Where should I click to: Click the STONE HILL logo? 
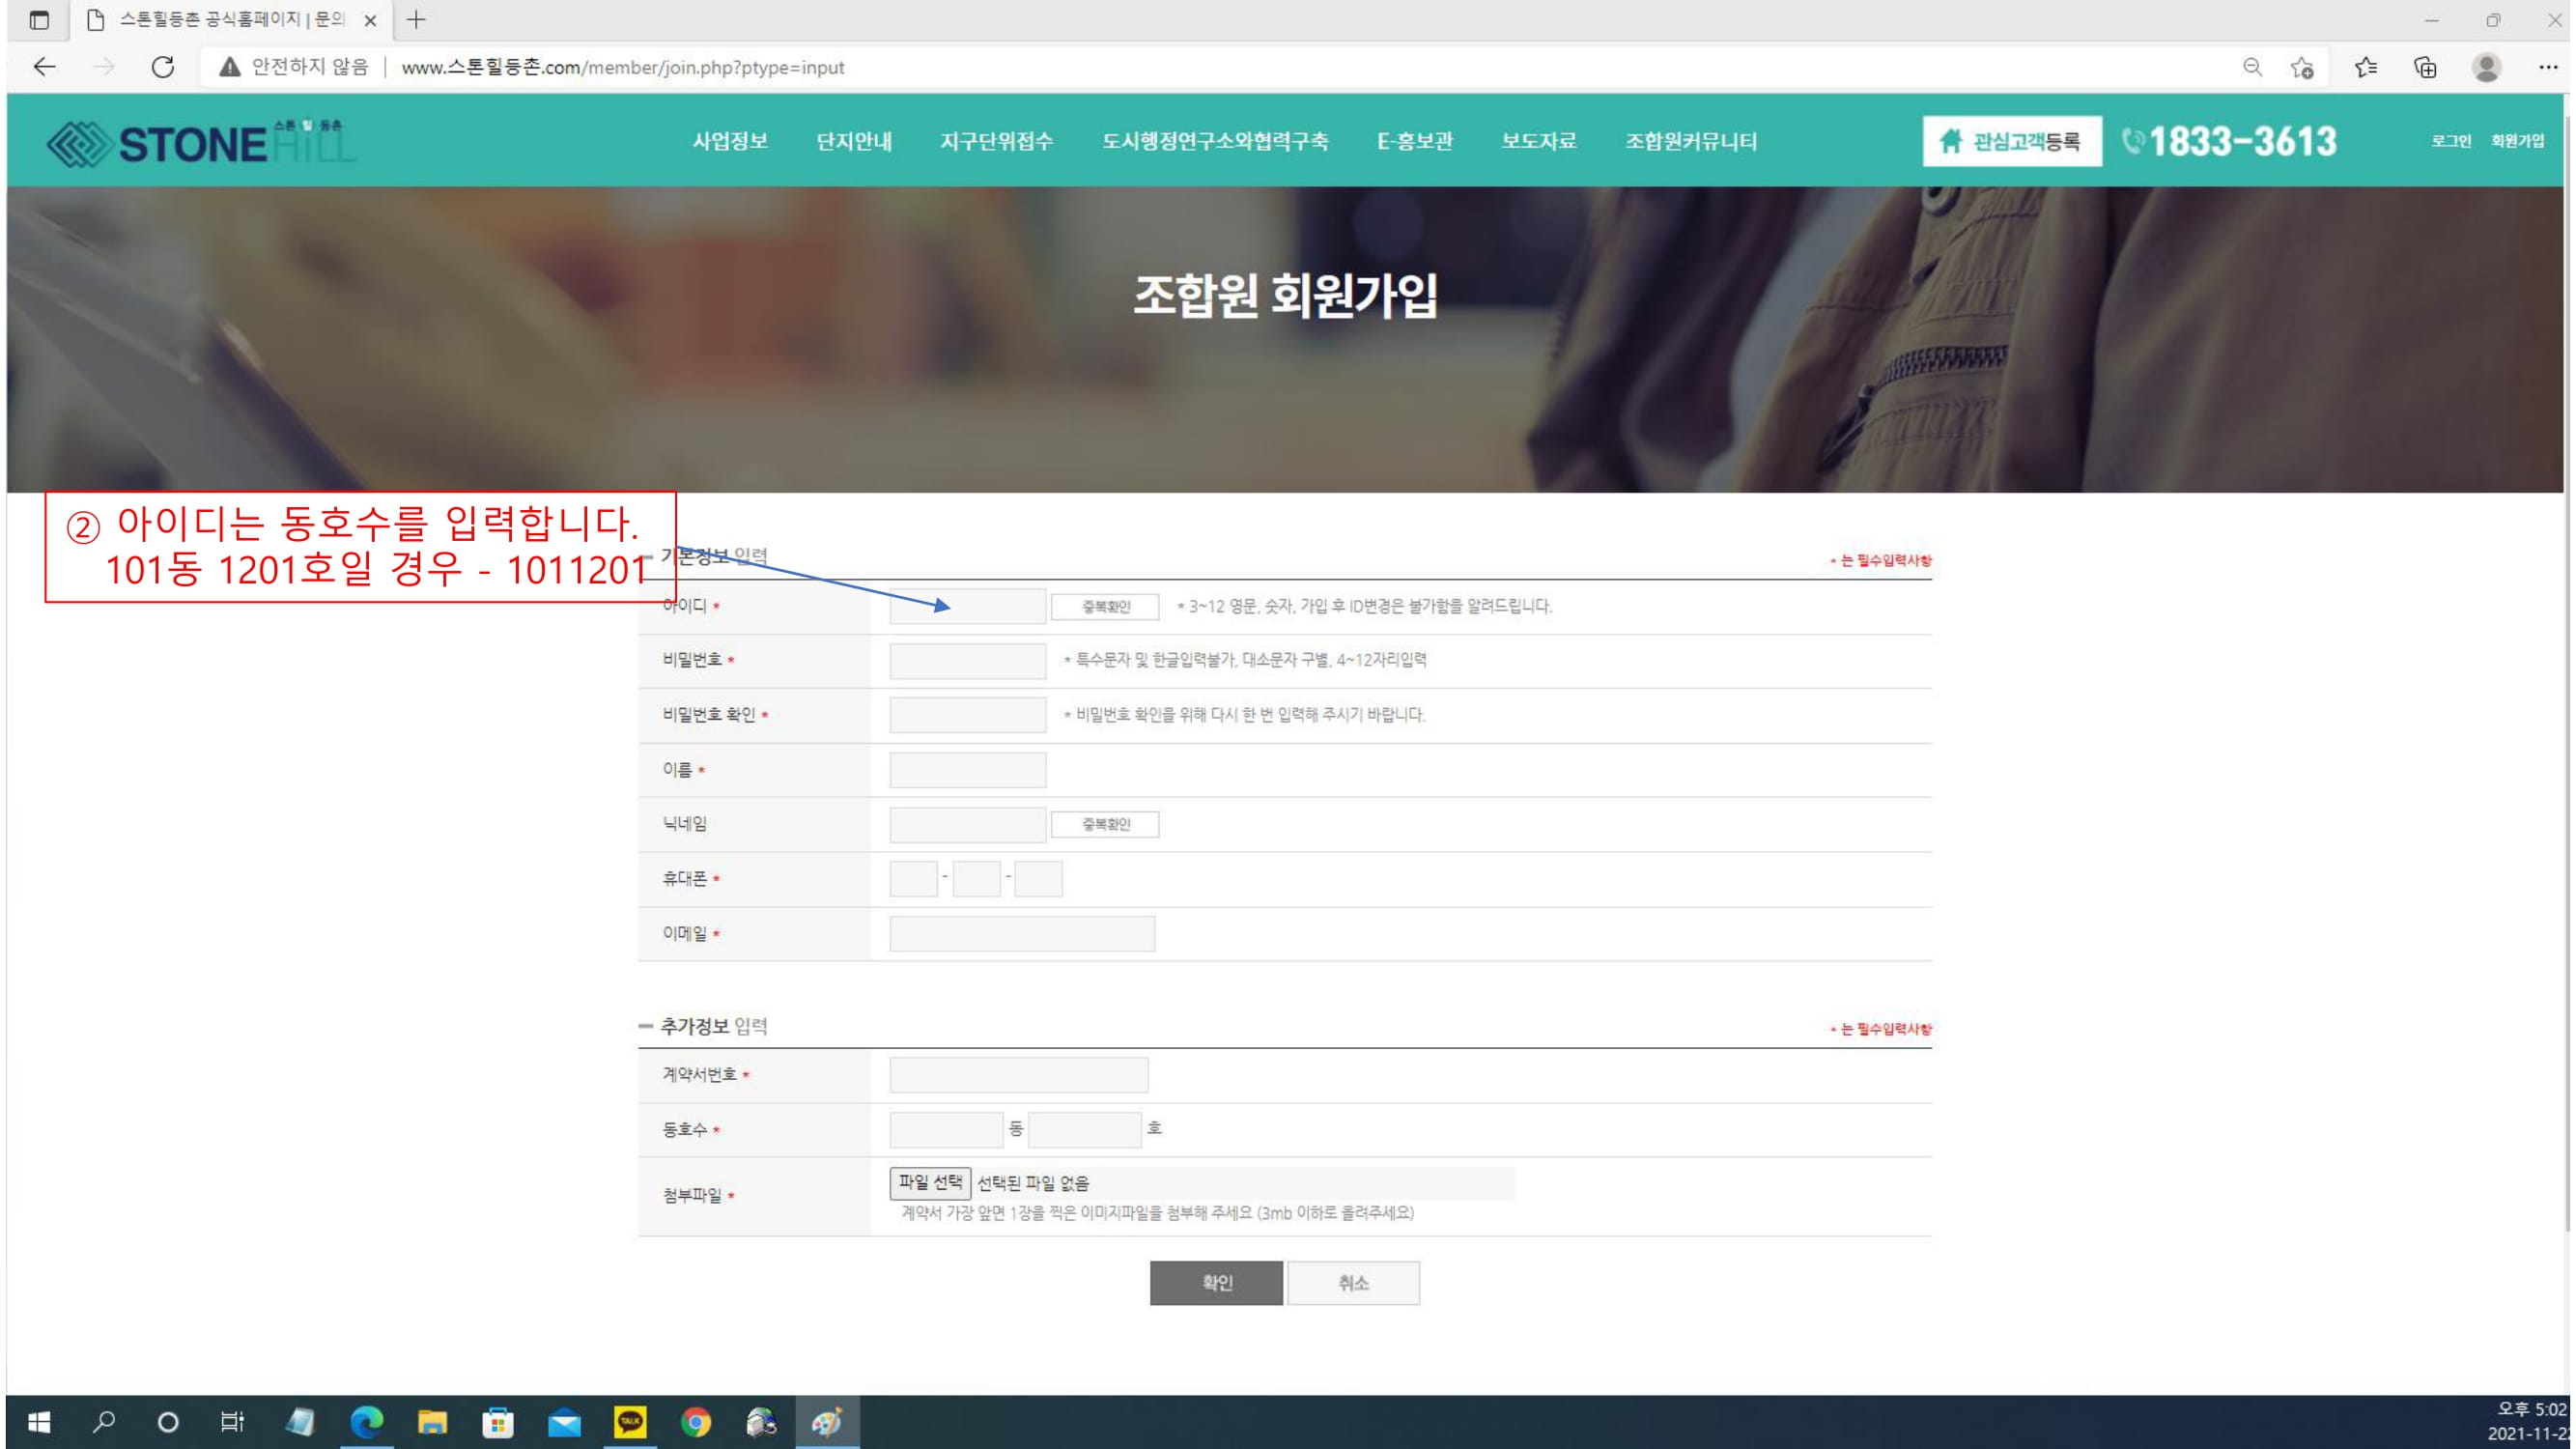[200, 142]
